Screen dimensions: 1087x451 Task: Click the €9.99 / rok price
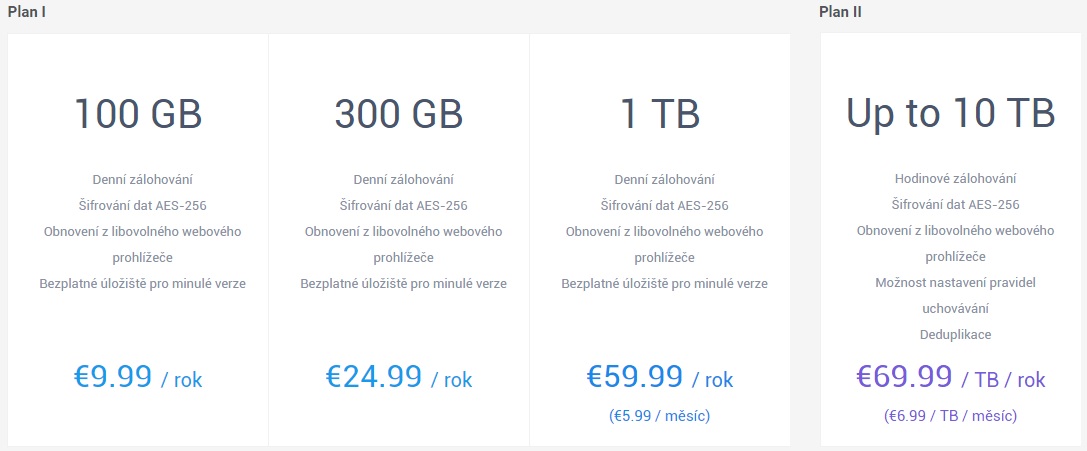(x=138, y=377)
